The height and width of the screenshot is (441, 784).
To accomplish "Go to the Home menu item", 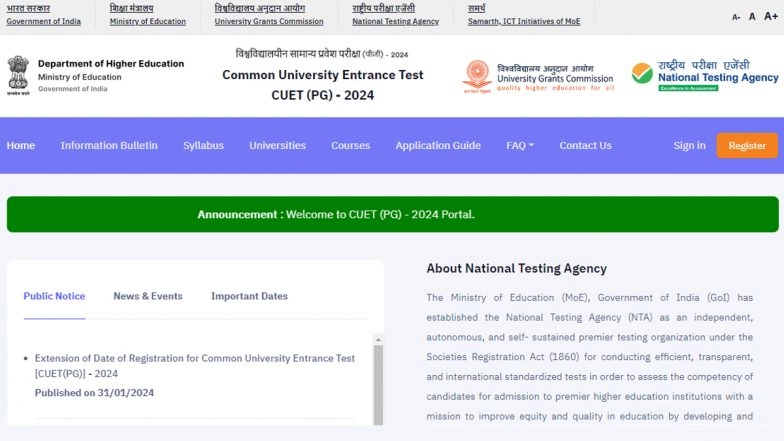I will 20,146.
